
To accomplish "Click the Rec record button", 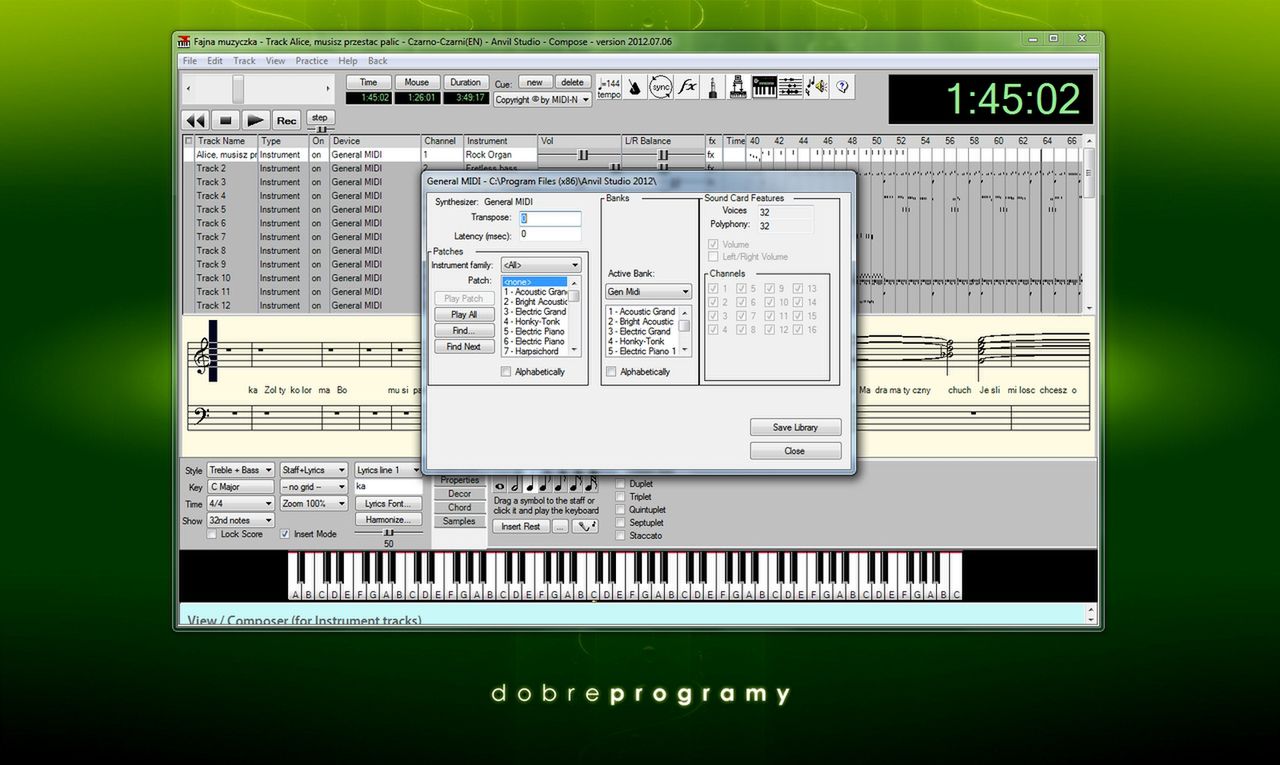I will (287, 120).
